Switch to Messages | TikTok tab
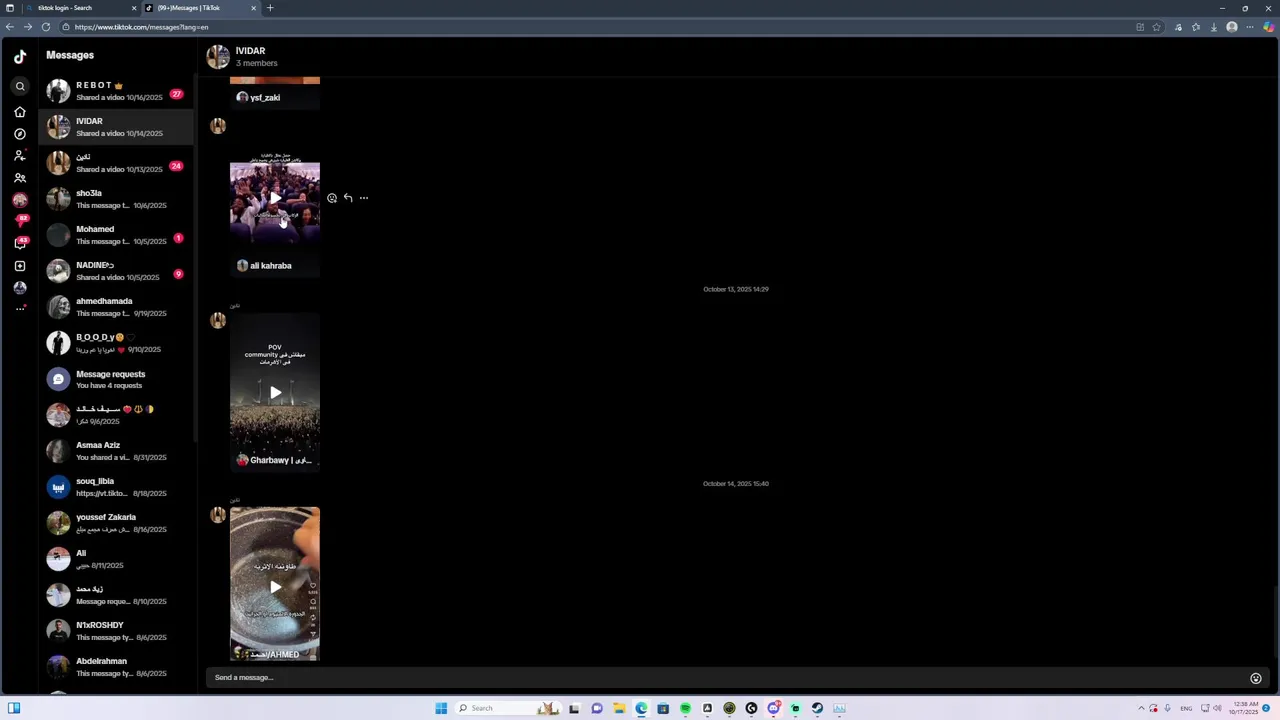Screen dimensions: 1280x720 pyautogui.click(x=200, y=8)
